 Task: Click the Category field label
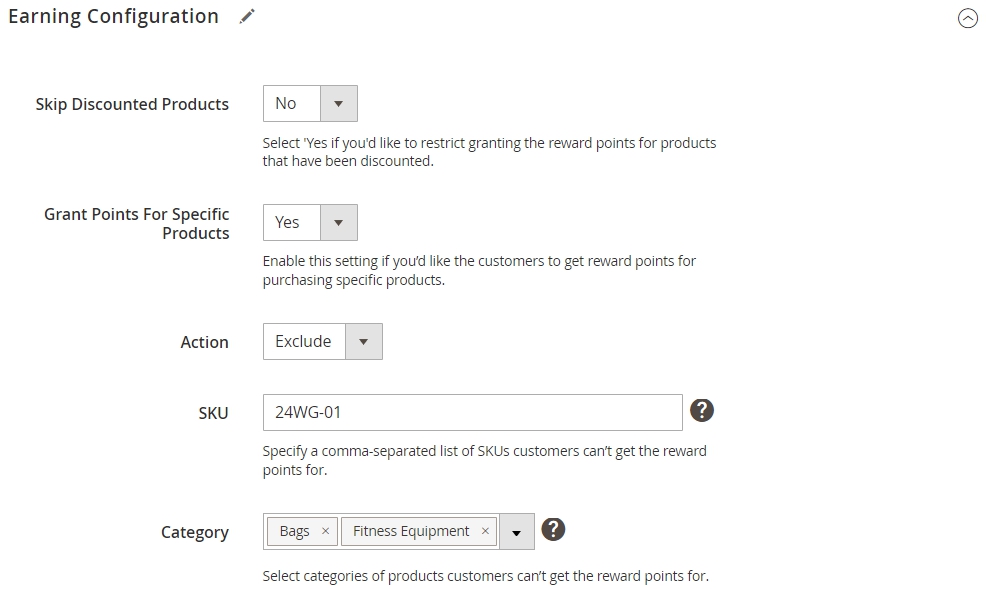195,532
